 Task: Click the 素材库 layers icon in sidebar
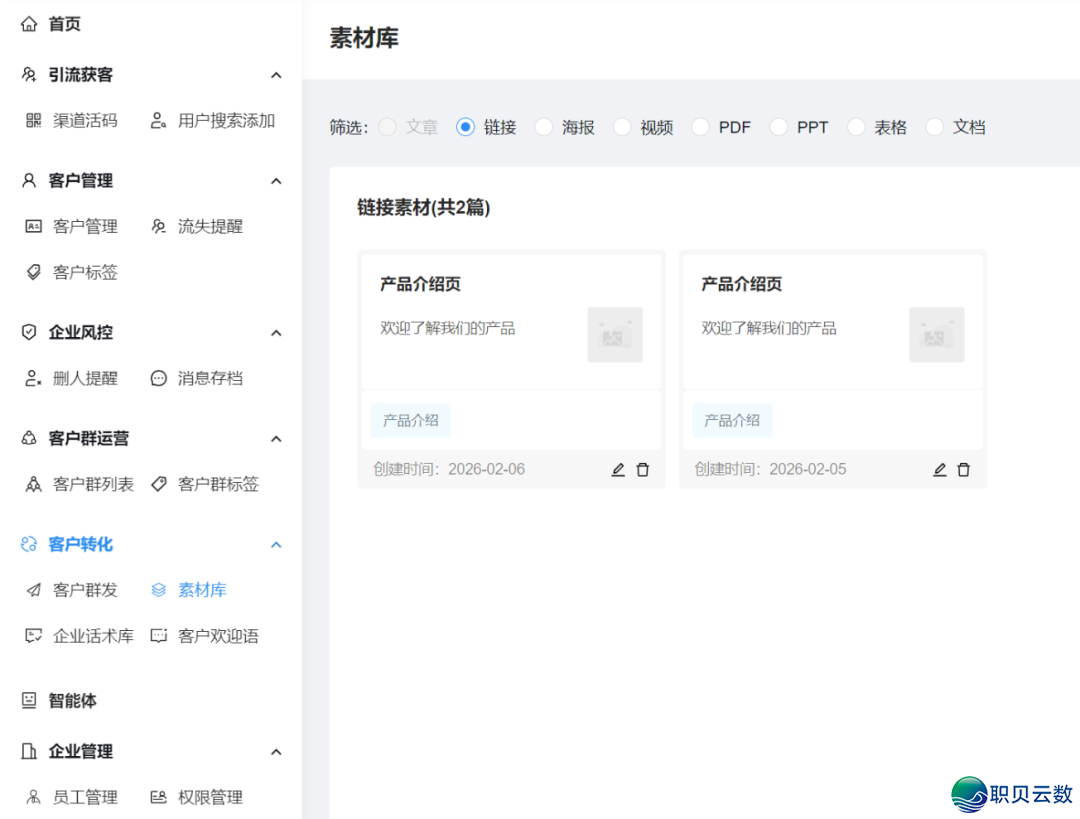point(160,590)
